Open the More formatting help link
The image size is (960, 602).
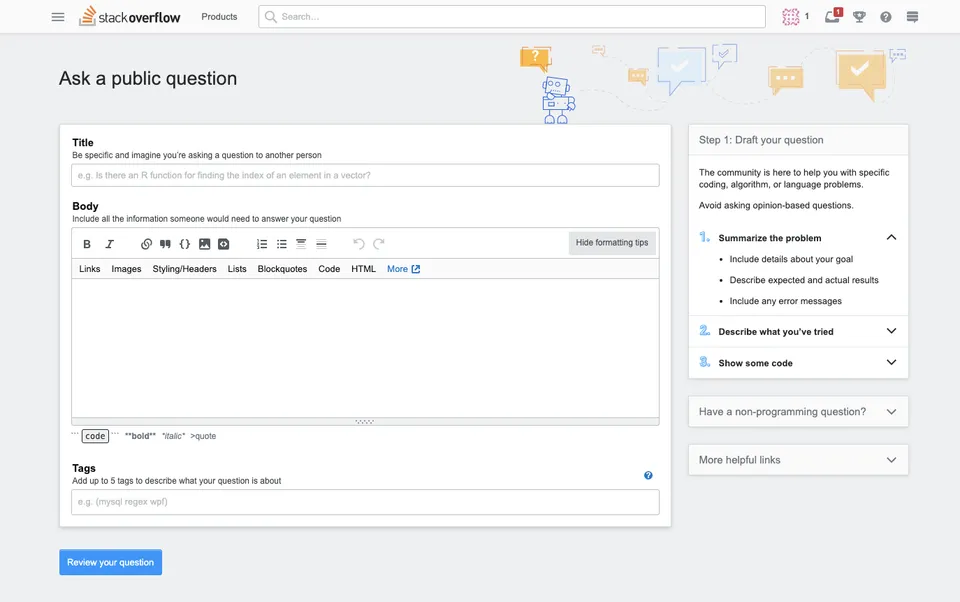point(403,269)
